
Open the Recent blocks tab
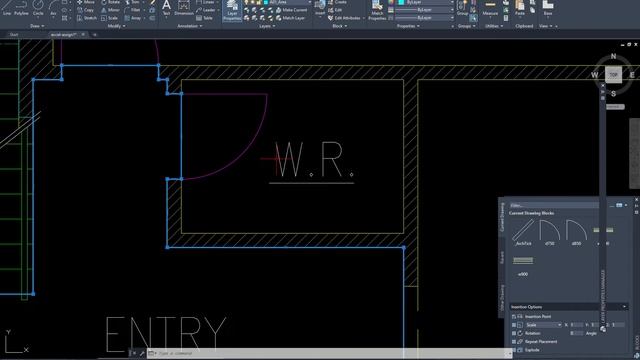pyautogui.click(x=502, y=257)
